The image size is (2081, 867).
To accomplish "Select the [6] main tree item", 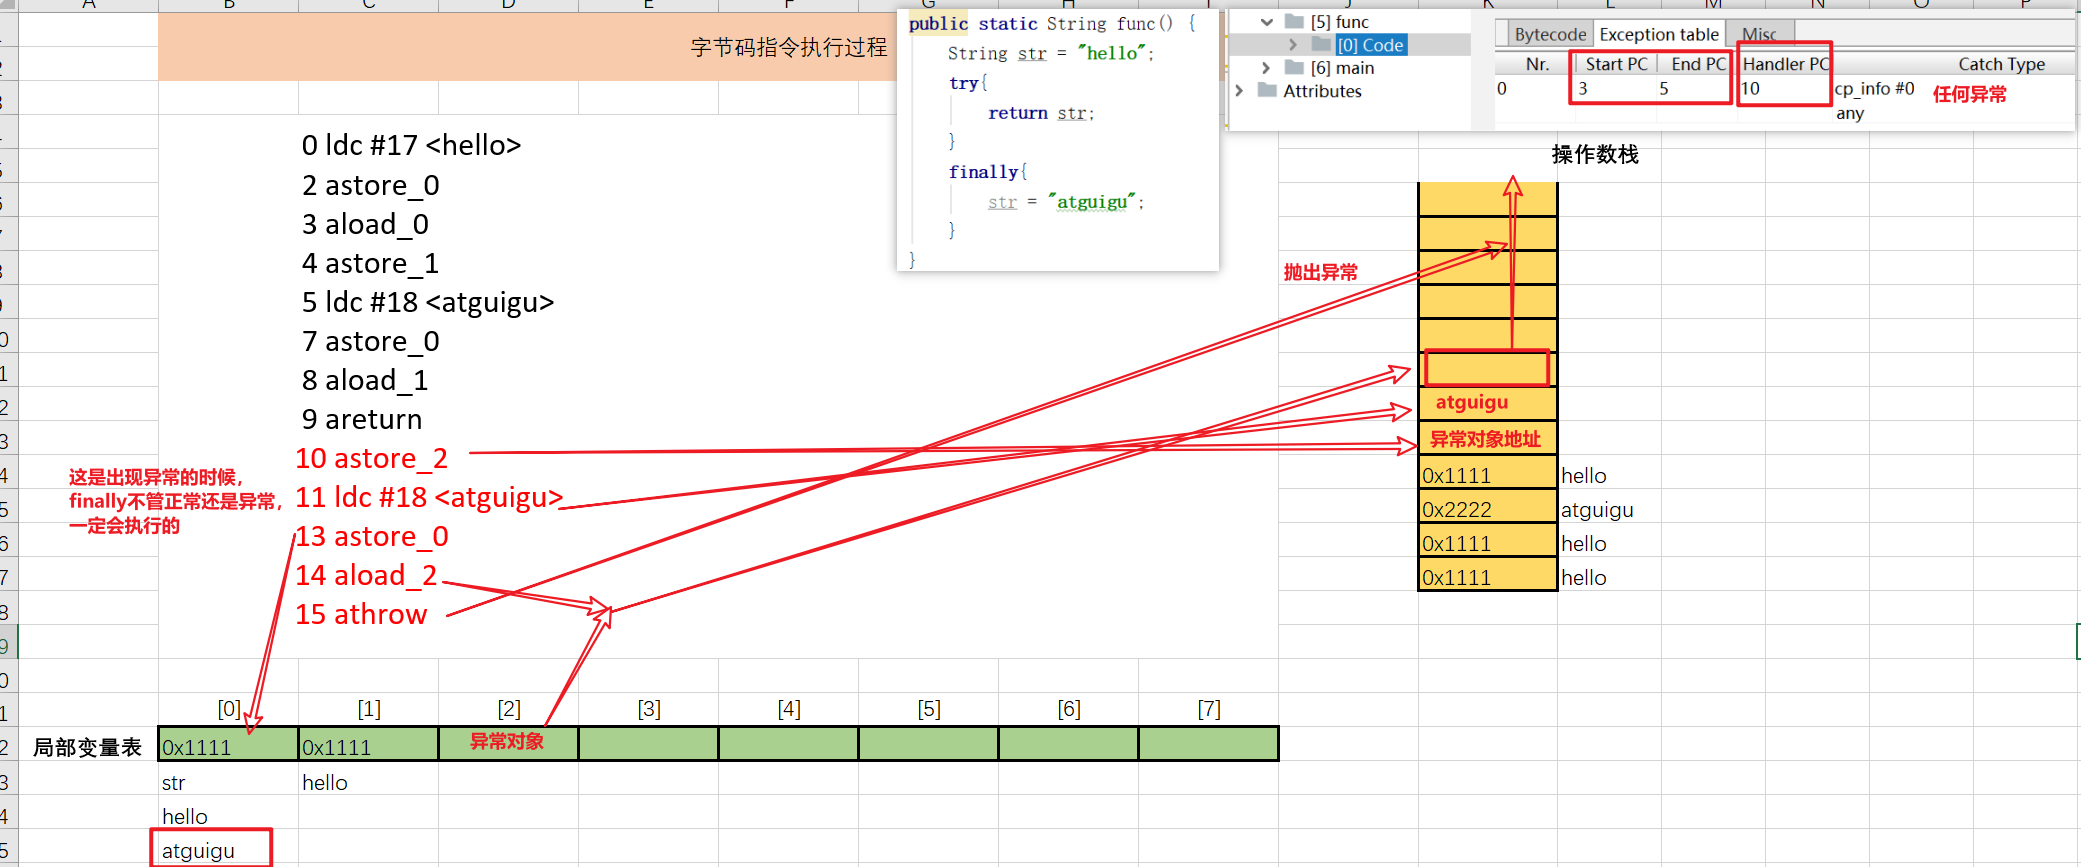I will pos(1342,68).
